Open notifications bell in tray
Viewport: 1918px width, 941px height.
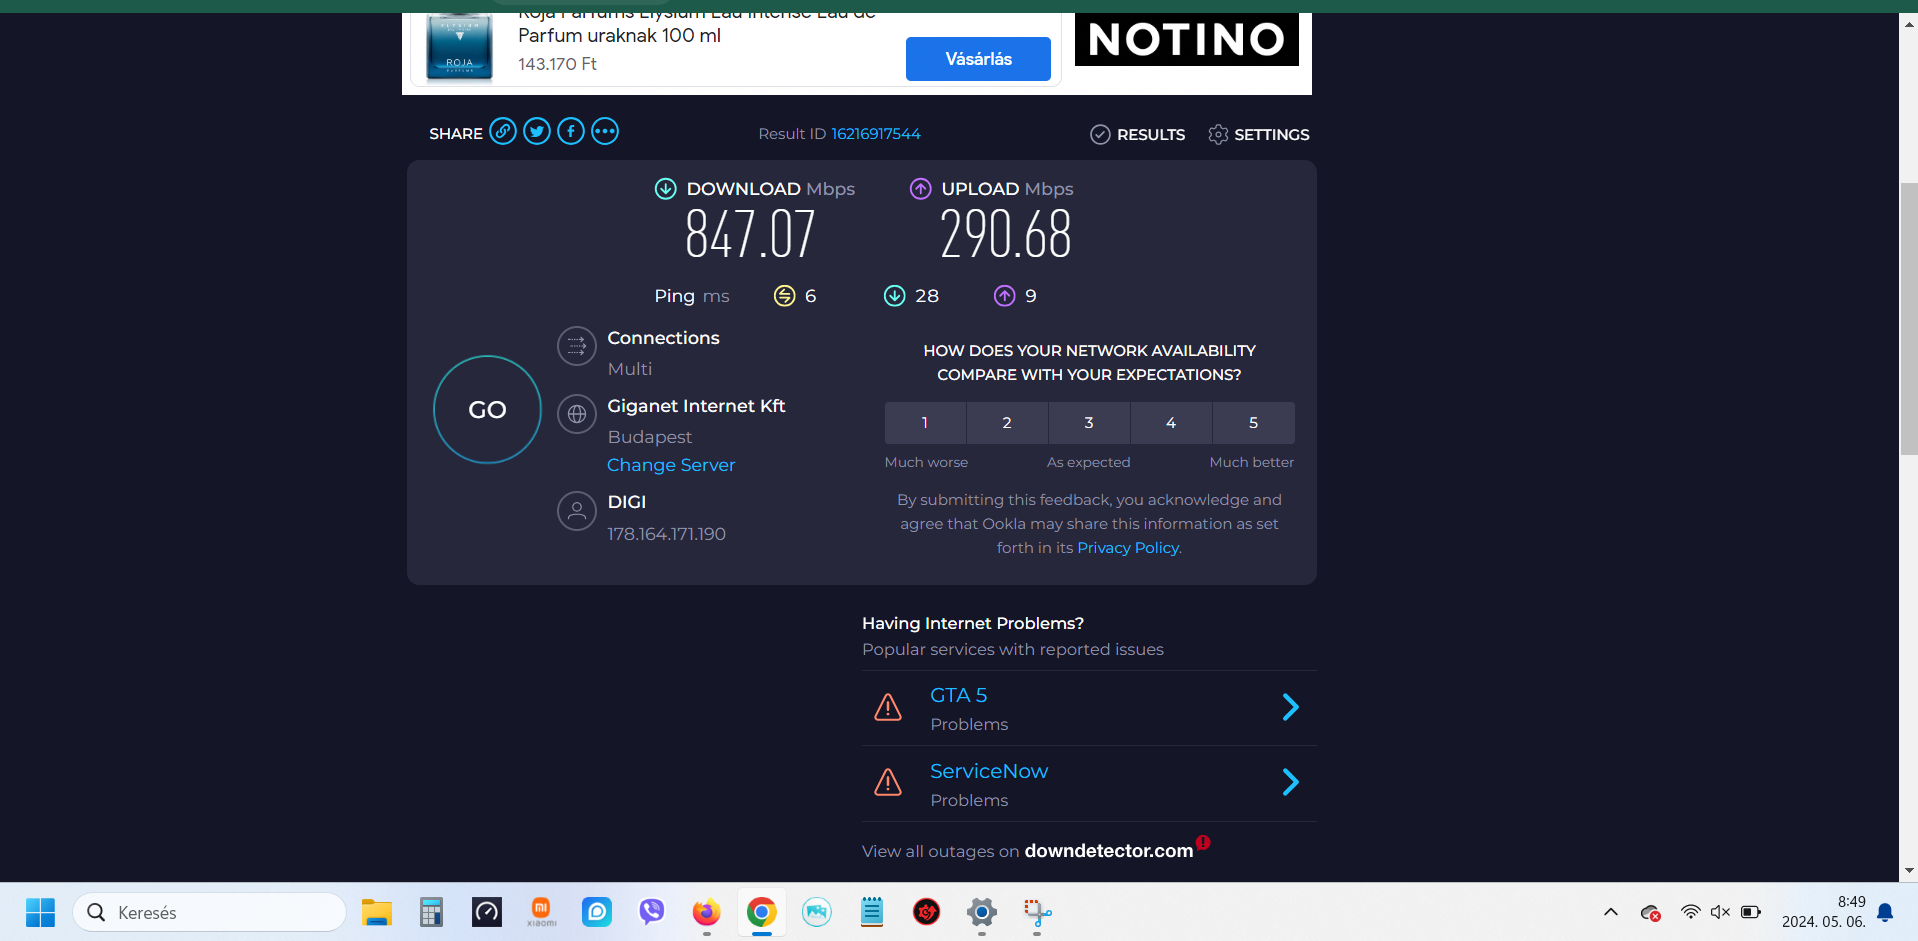(x=1885, y=912)
